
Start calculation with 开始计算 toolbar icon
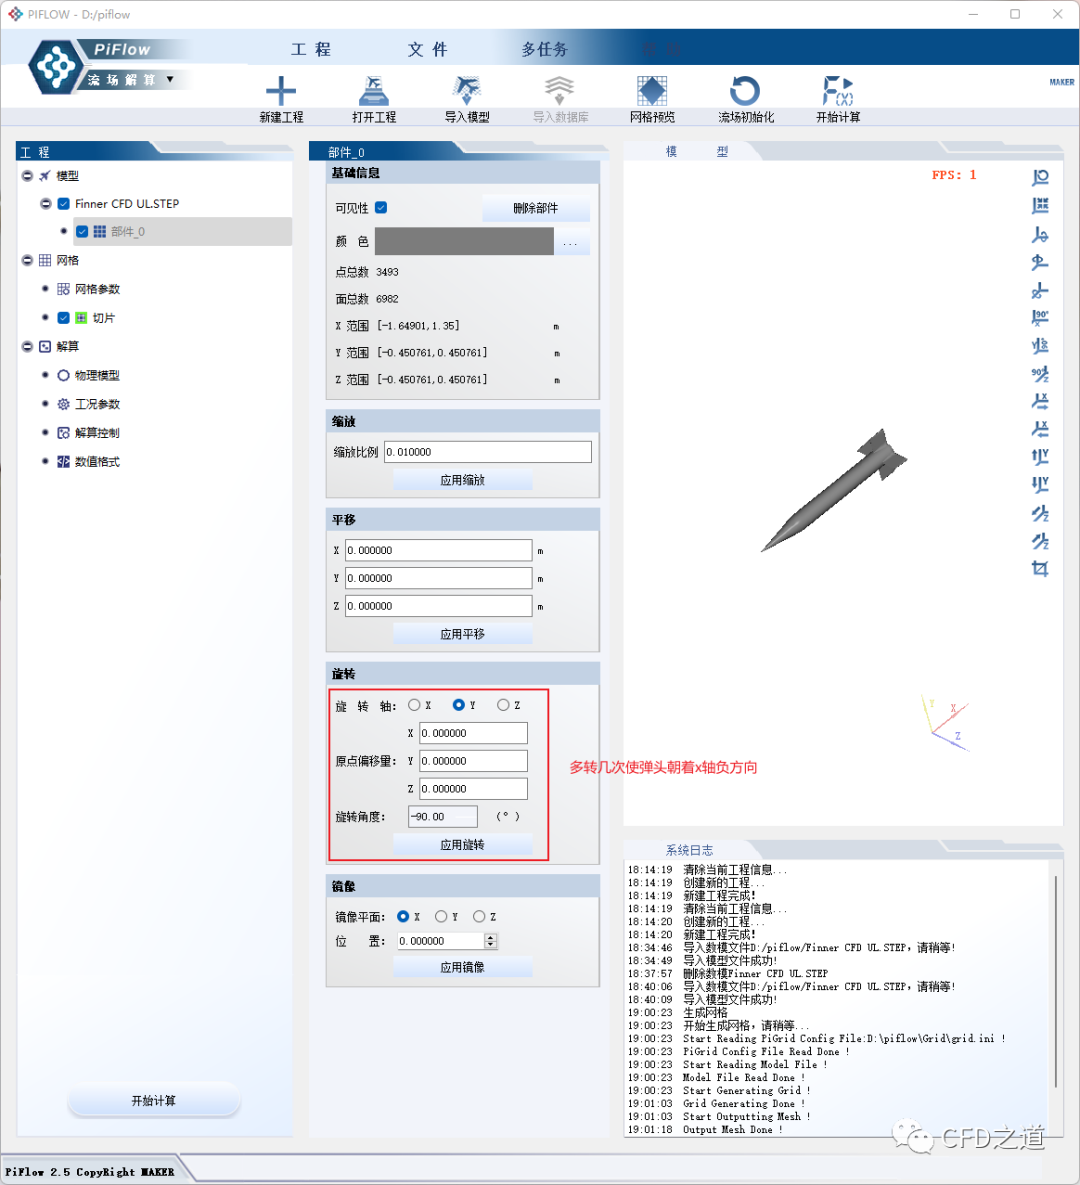click(x=837, y=91)
